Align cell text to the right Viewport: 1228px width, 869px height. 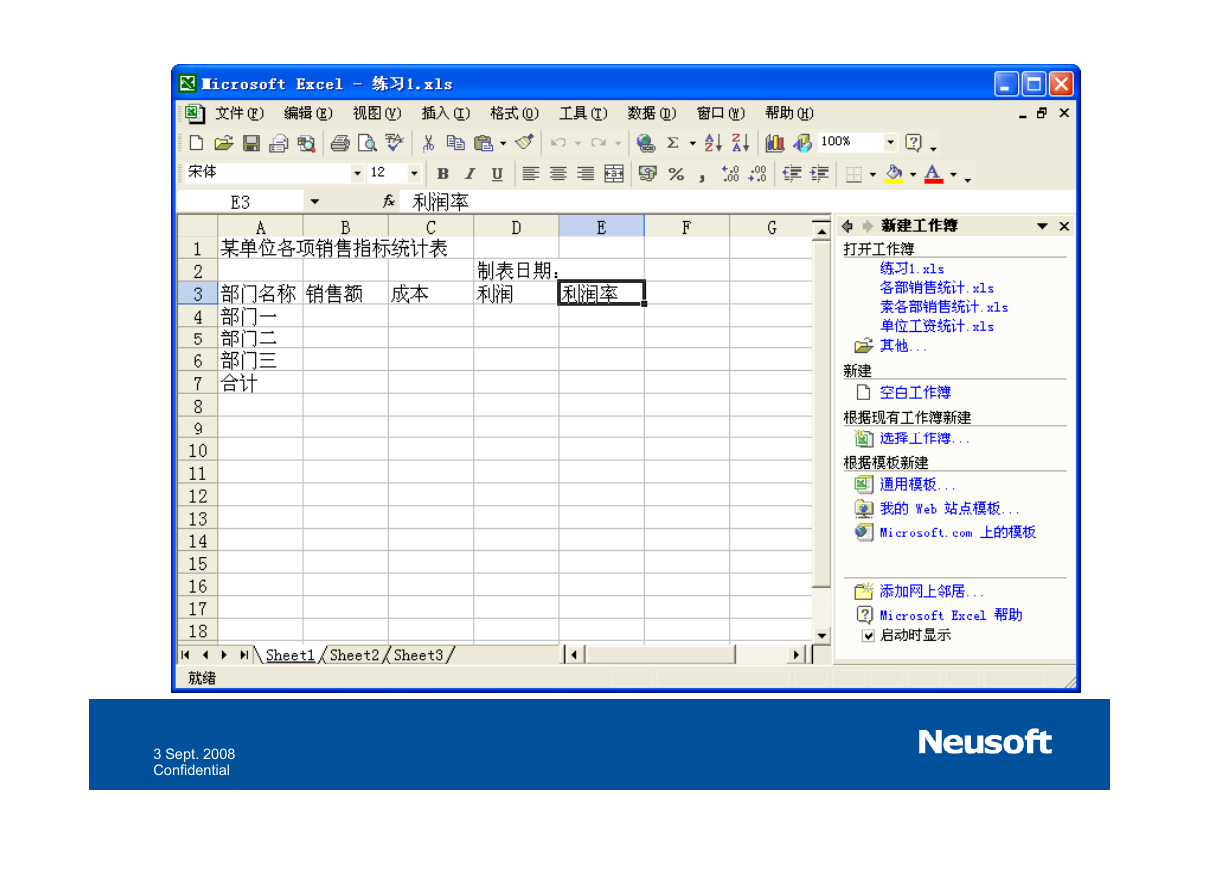[x=586, y=174]
